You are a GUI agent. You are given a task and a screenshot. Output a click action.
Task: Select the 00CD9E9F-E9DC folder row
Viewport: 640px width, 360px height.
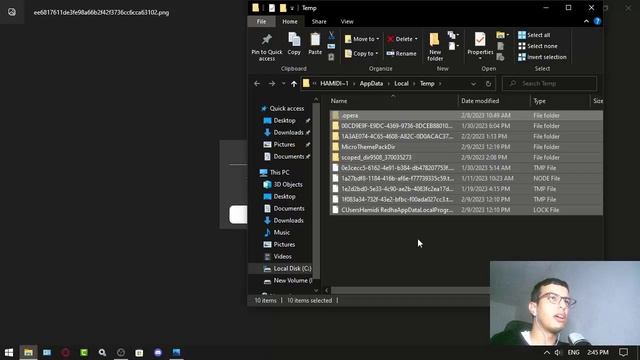(466, 126)
